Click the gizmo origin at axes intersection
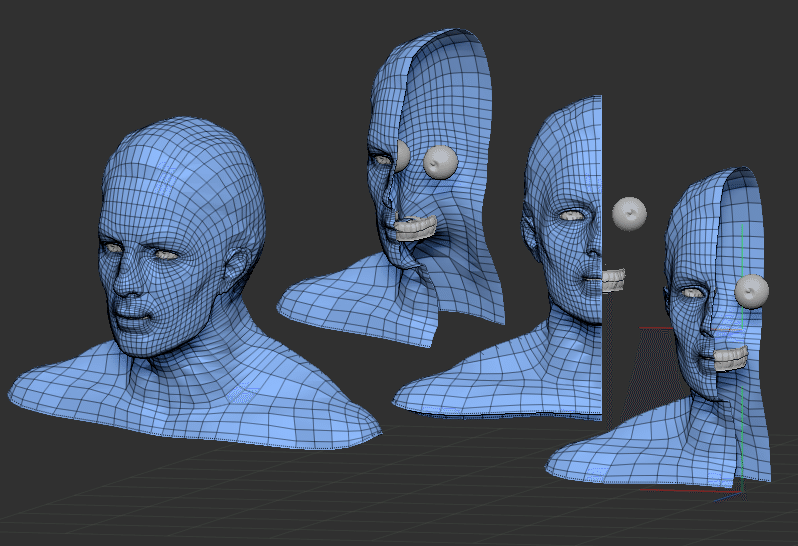Screen dimensions: 798x546 [x=742, y=493]
